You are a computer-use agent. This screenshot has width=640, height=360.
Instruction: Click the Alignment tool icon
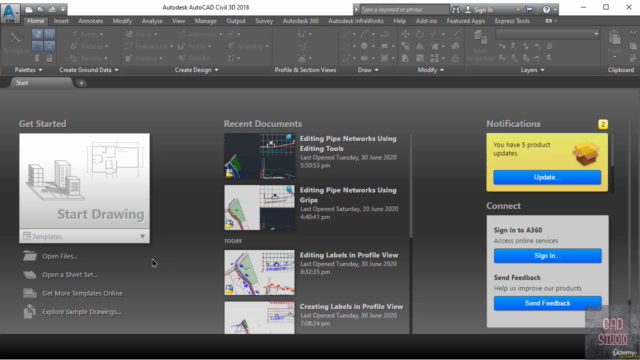point(182,34)
